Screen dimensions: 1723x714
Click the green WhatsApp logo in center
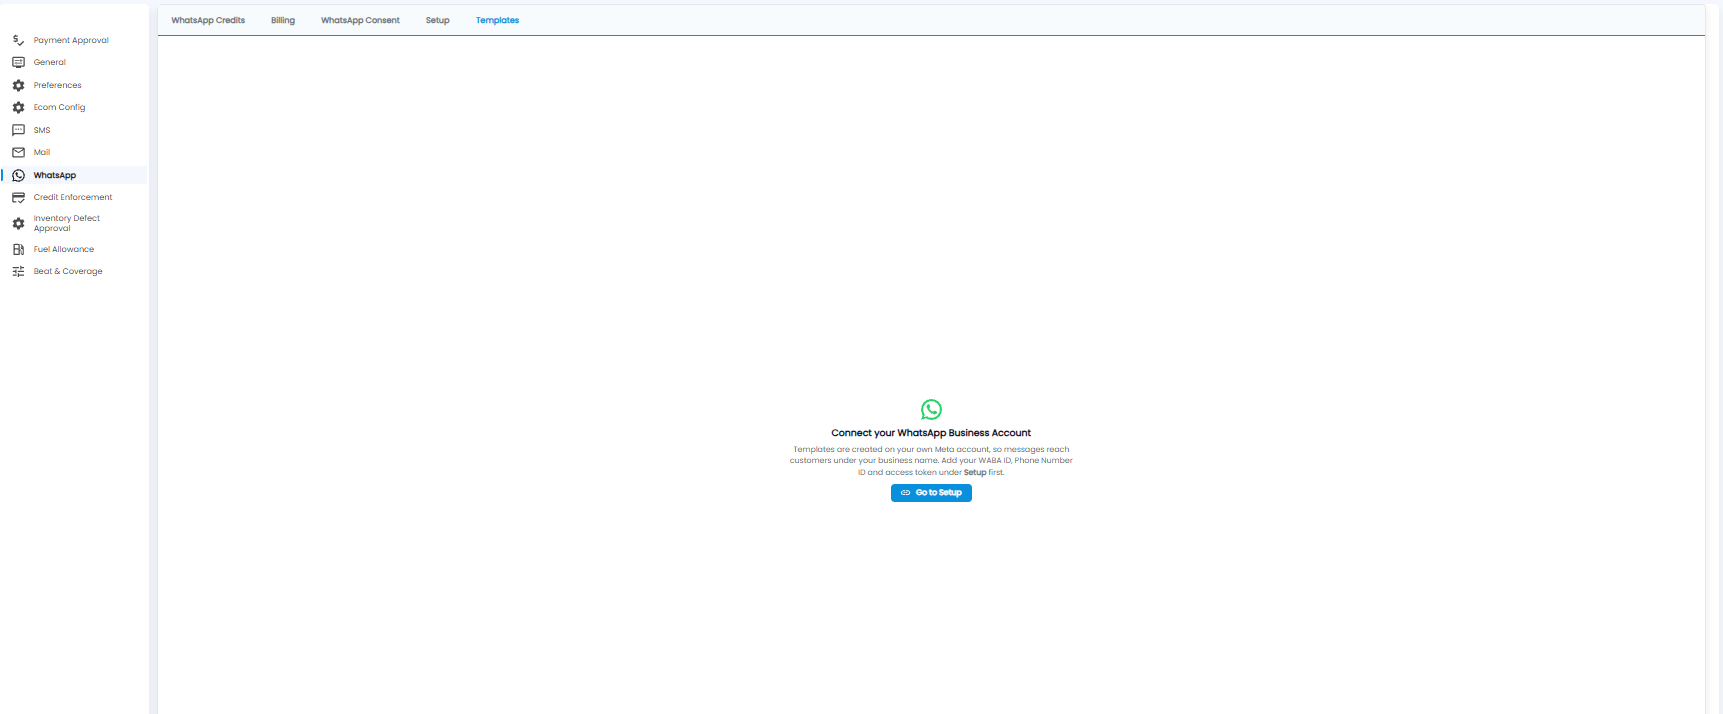coord(931,409)
